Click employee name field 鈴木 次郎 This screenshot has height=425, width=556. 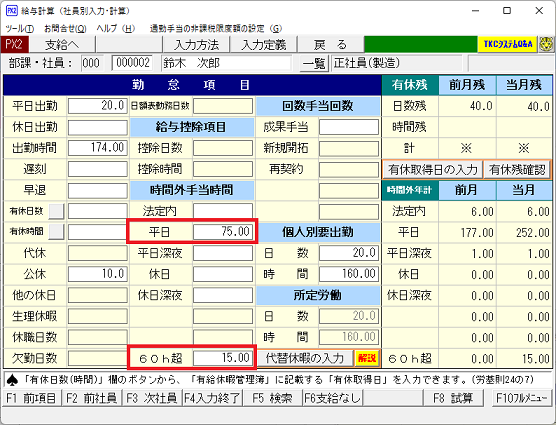click(x=227, y=63)
